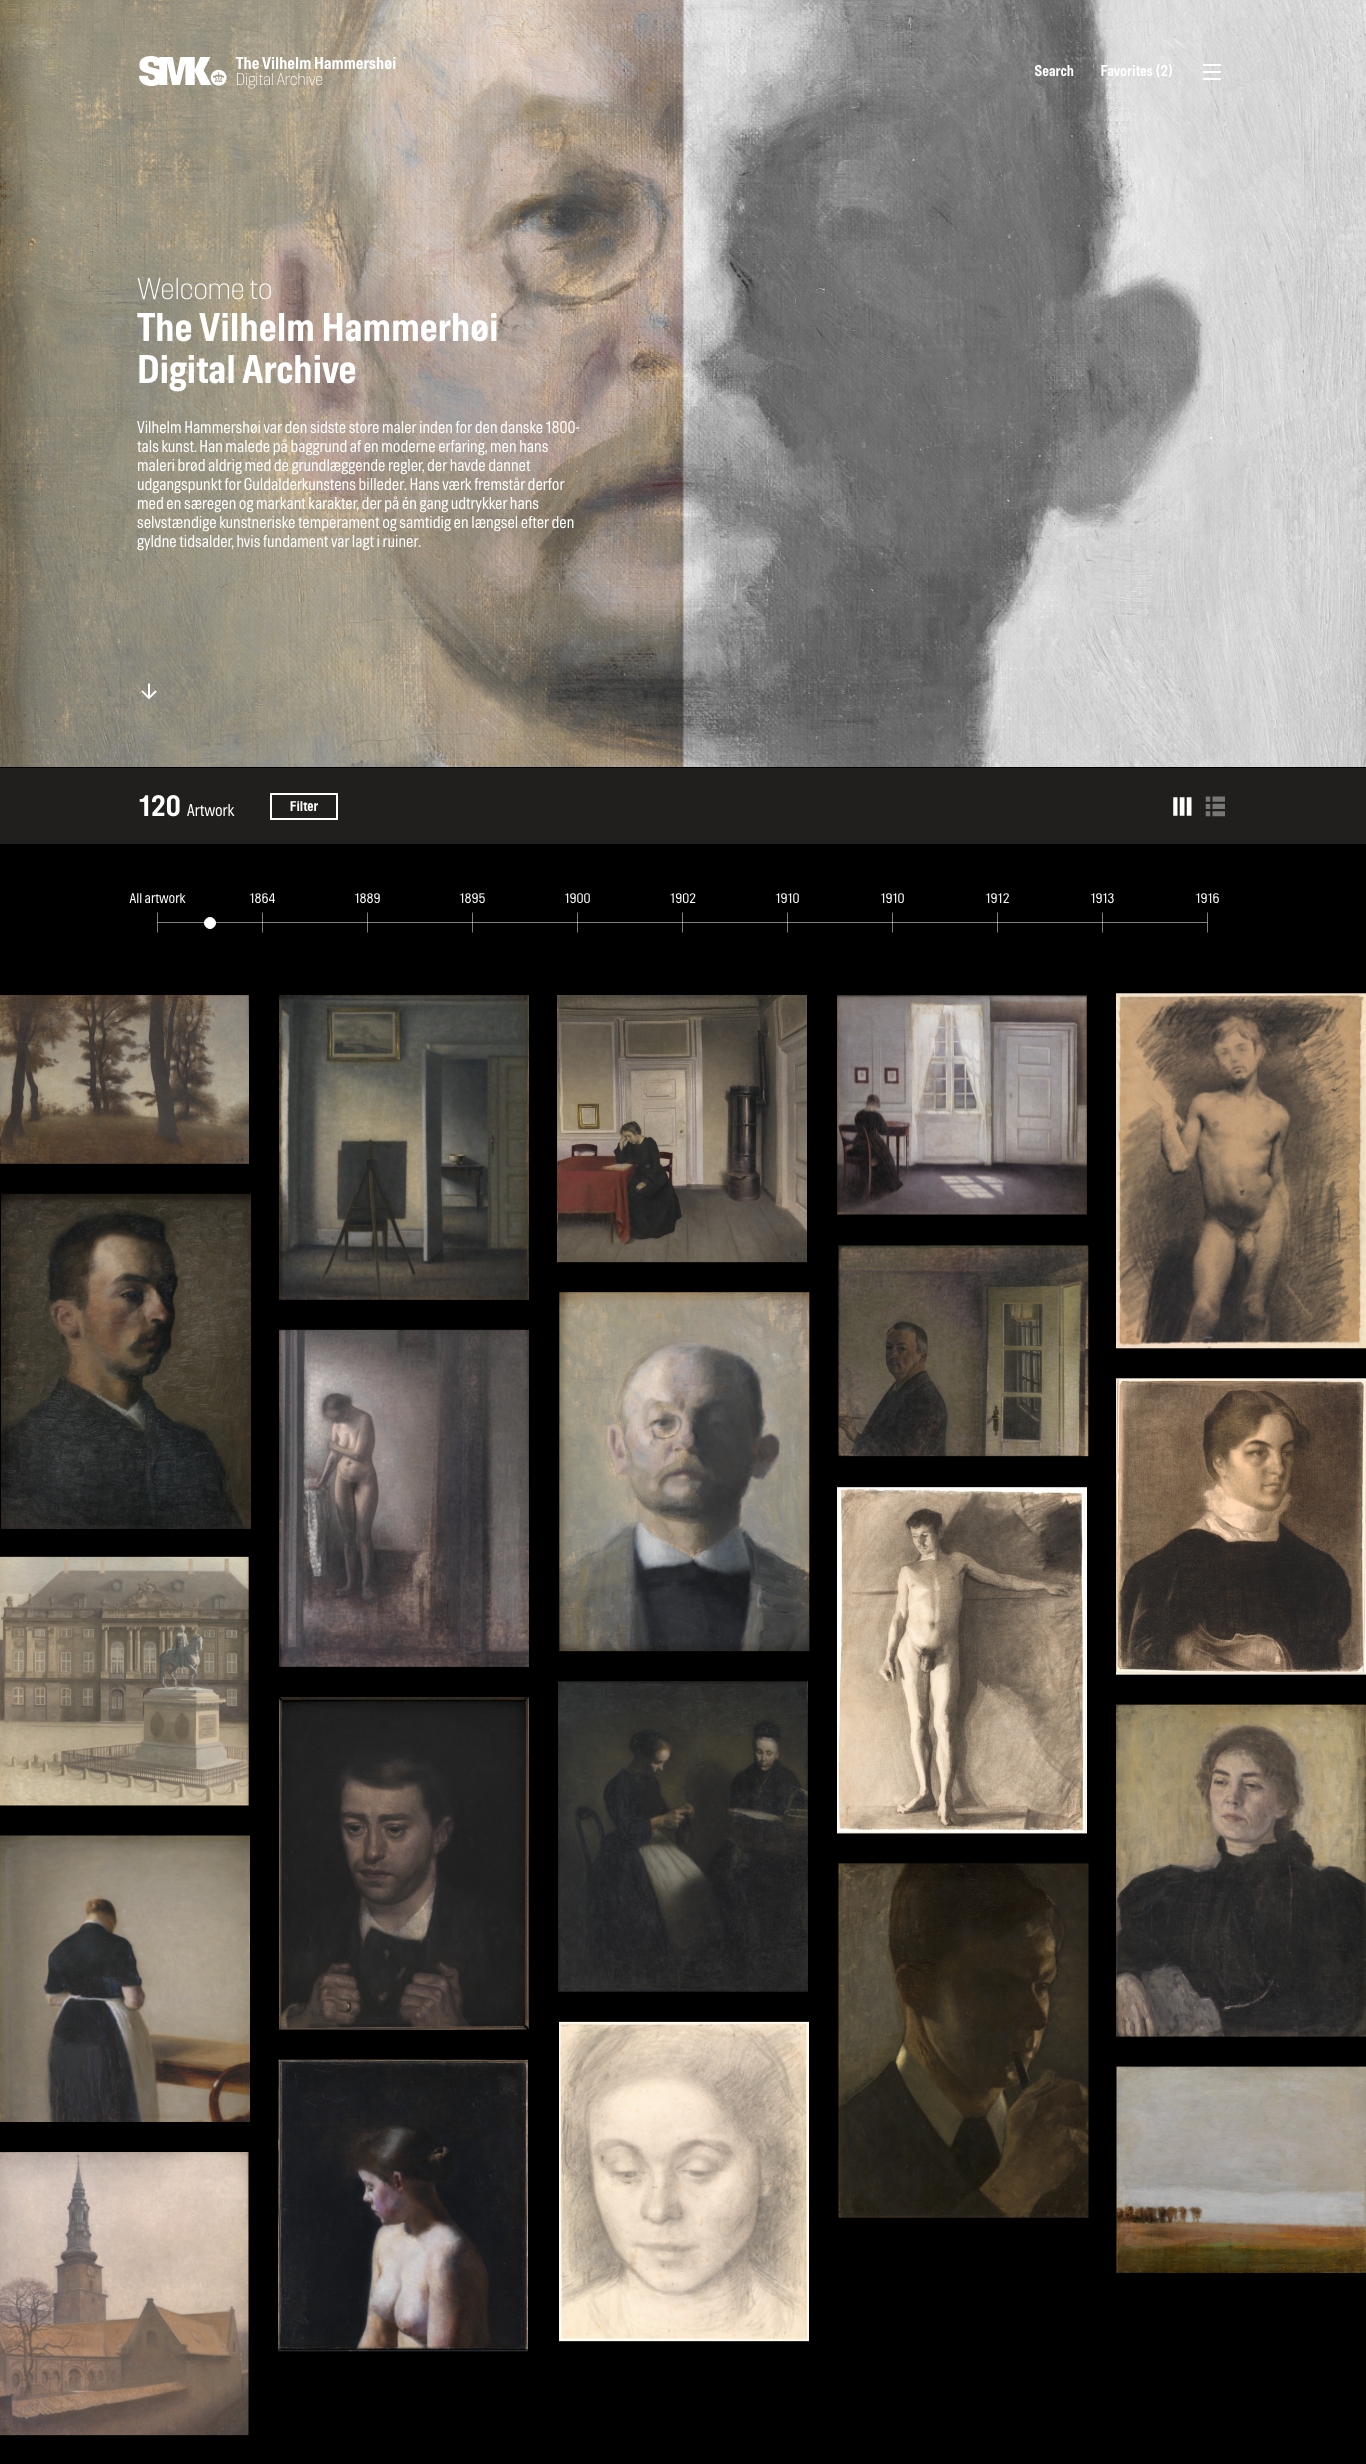1366x2464 pixels.
Task: Open the painted portrait of woman in black
Action: coord(1241,1870)
